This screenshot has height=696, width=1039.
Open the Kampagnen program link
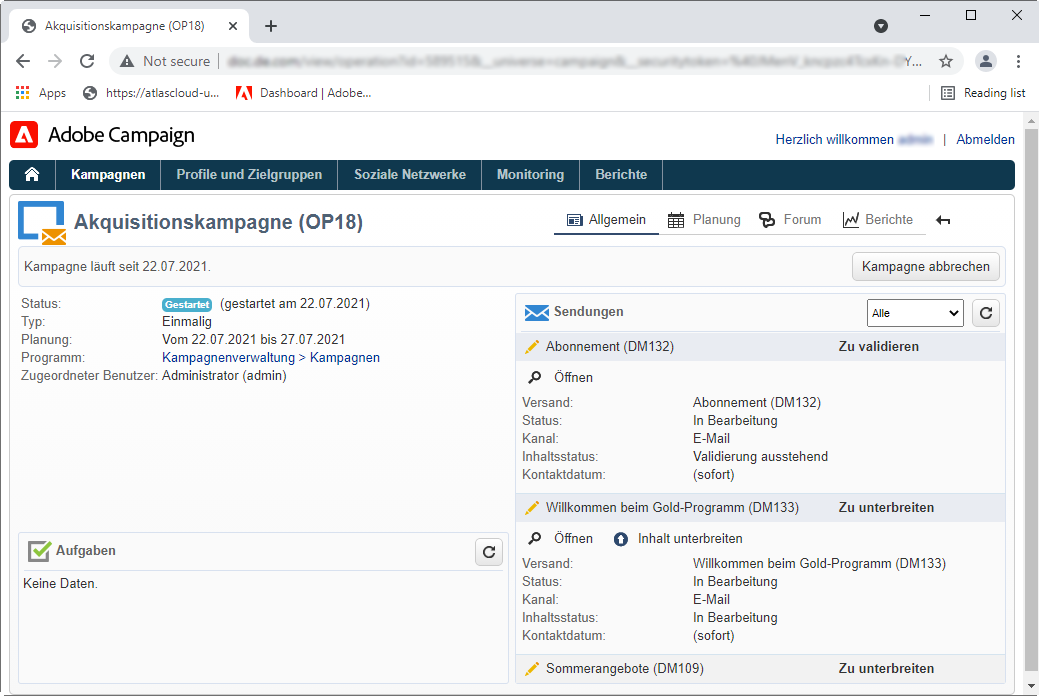pos(345,357)
